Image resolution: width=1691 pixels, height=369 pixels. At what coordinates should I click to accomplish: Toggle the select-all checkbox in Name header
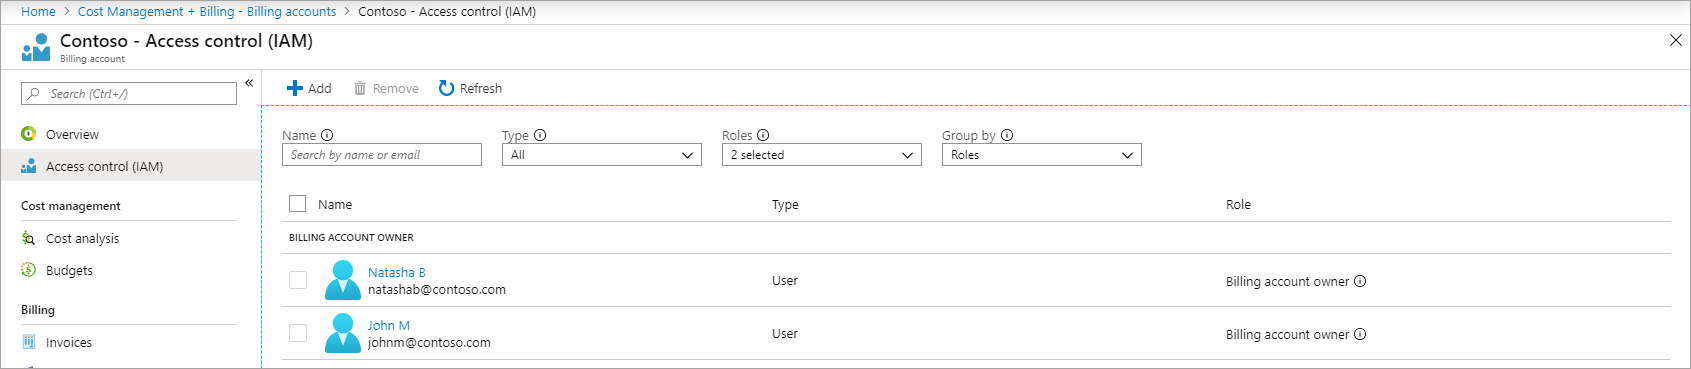[x=297, y=204]
